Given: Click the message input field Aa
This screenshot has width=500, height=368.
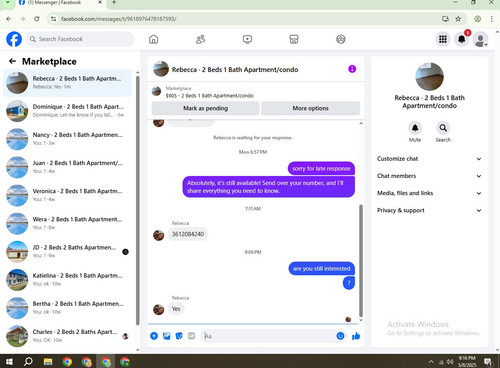Looking at the screenshot, I should tap(268, 336).
